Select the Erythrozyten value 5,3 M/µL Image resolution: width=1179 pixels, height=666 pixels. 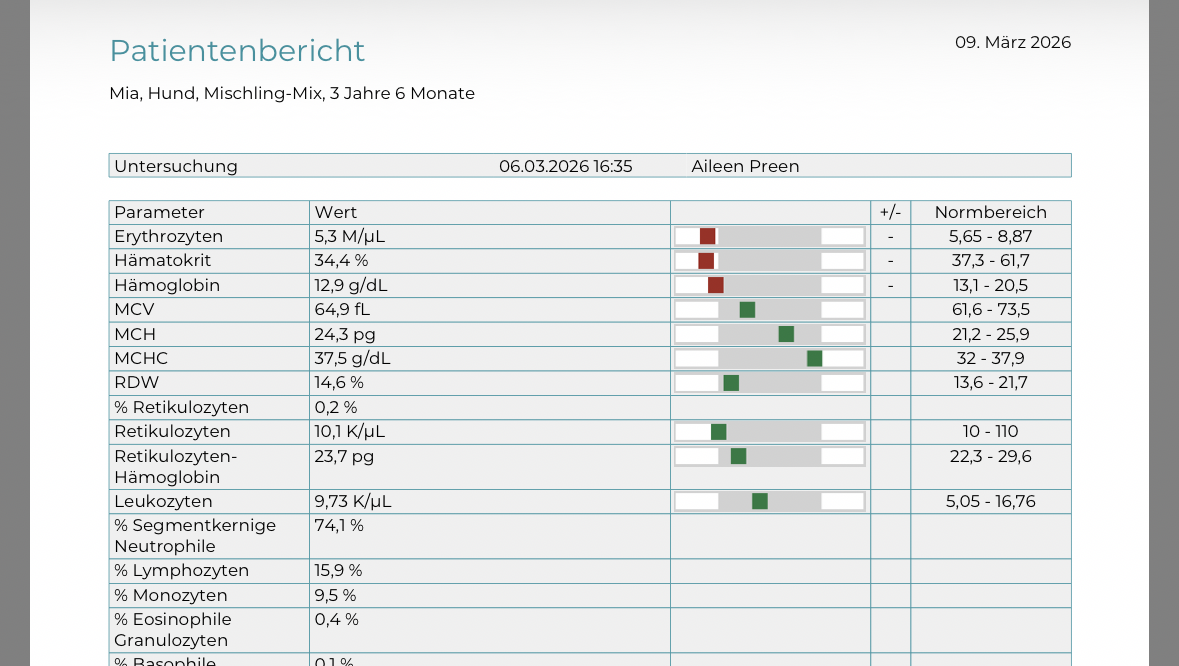click(x=349, y=237)
